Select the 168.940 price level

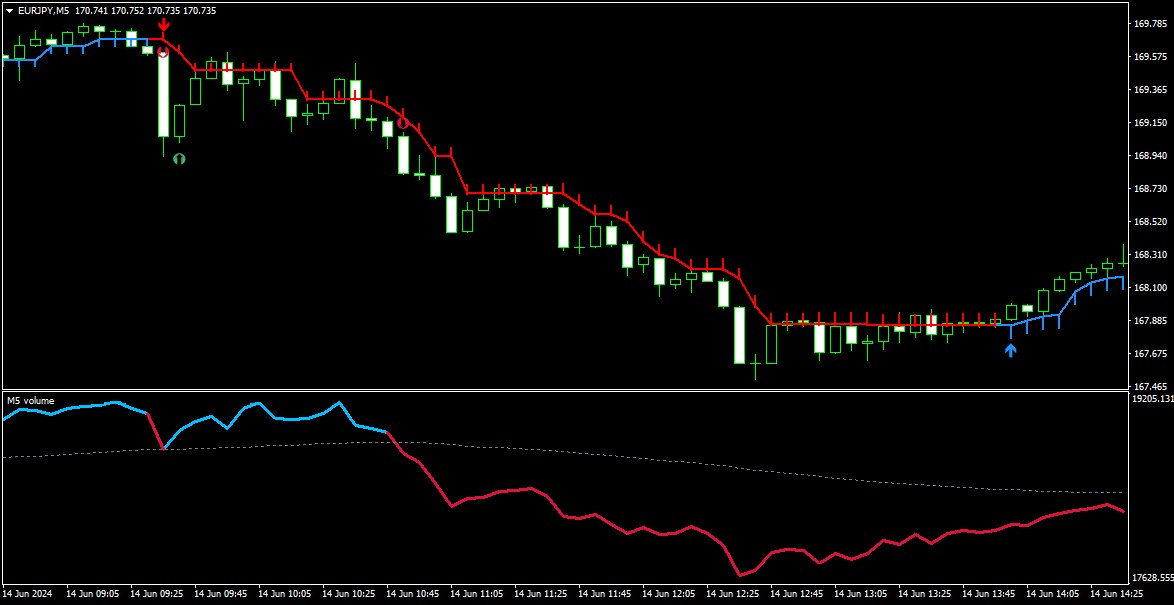[1151, 155]
